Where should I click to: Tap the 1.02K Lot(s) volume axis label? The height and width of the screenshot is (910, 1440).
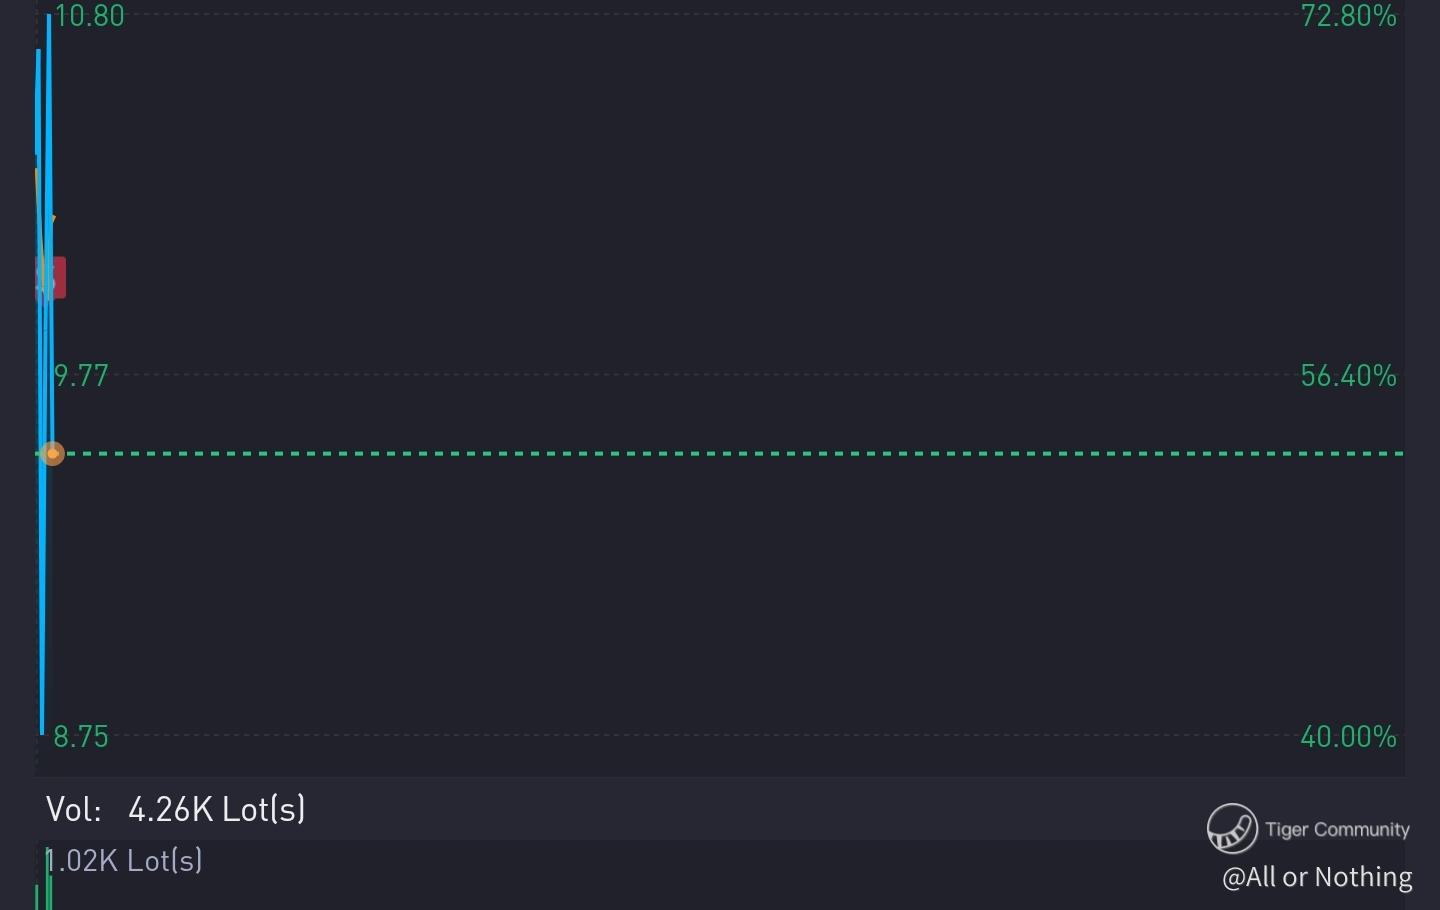tap(125, 861)
